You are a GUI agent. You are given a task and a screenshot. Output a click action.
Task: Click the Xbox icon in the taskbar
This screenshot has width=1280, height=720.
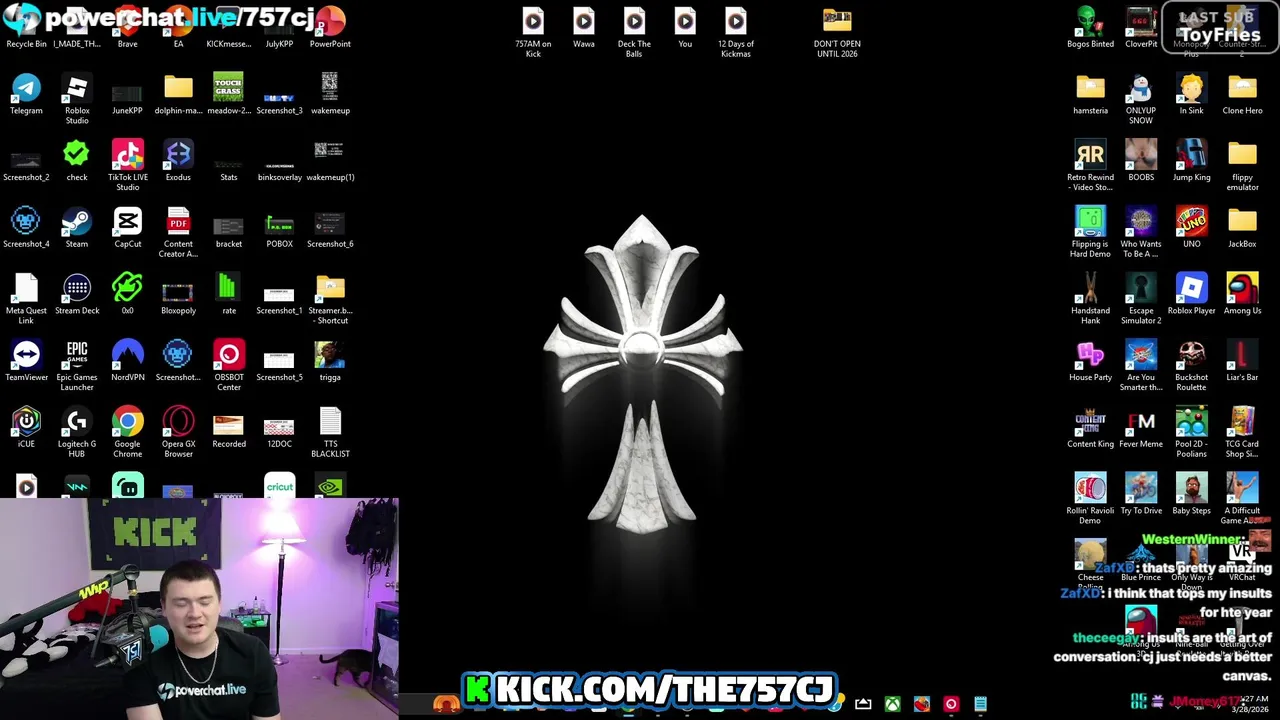pyautogui.click(x=892, y=704)
